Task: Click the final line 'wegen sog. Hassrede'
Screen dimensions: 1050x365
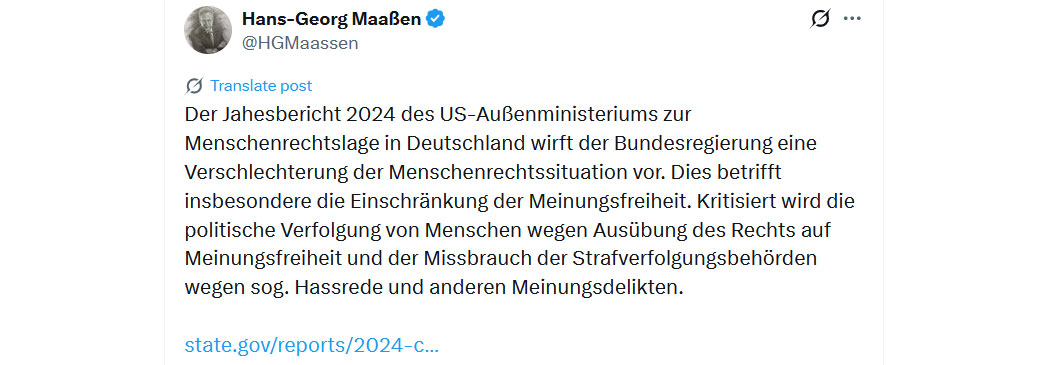Action: pyautogui.click(x=433, y=288)
